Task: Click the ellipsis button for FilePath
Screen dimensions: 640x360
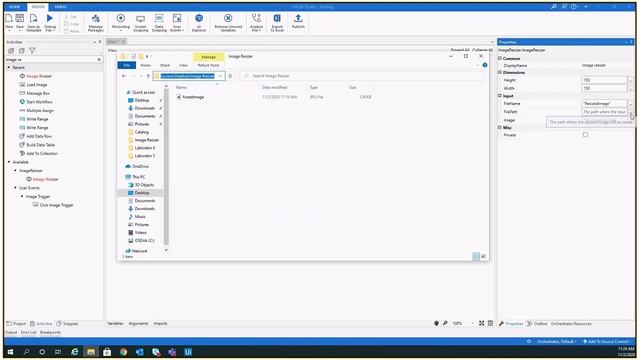Action: pyautogui.click(x=630, y=112)
